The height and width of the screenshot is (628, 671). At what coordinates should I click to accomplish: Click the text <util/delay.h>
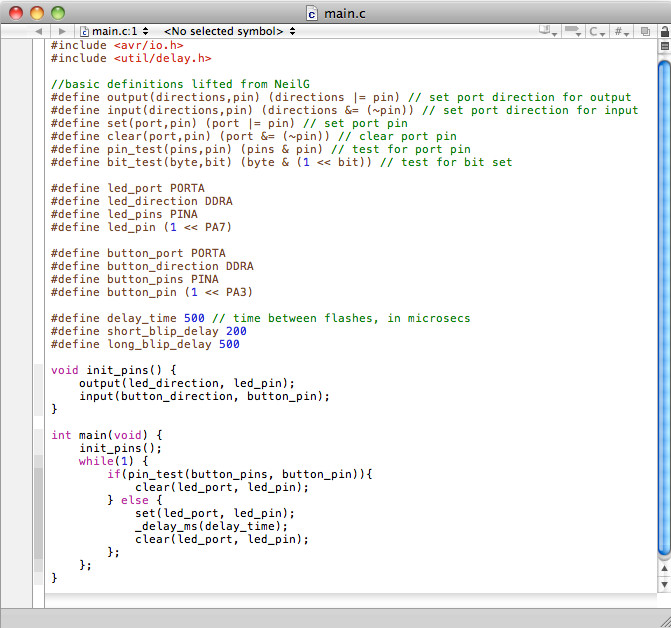(x=162, y=58)
